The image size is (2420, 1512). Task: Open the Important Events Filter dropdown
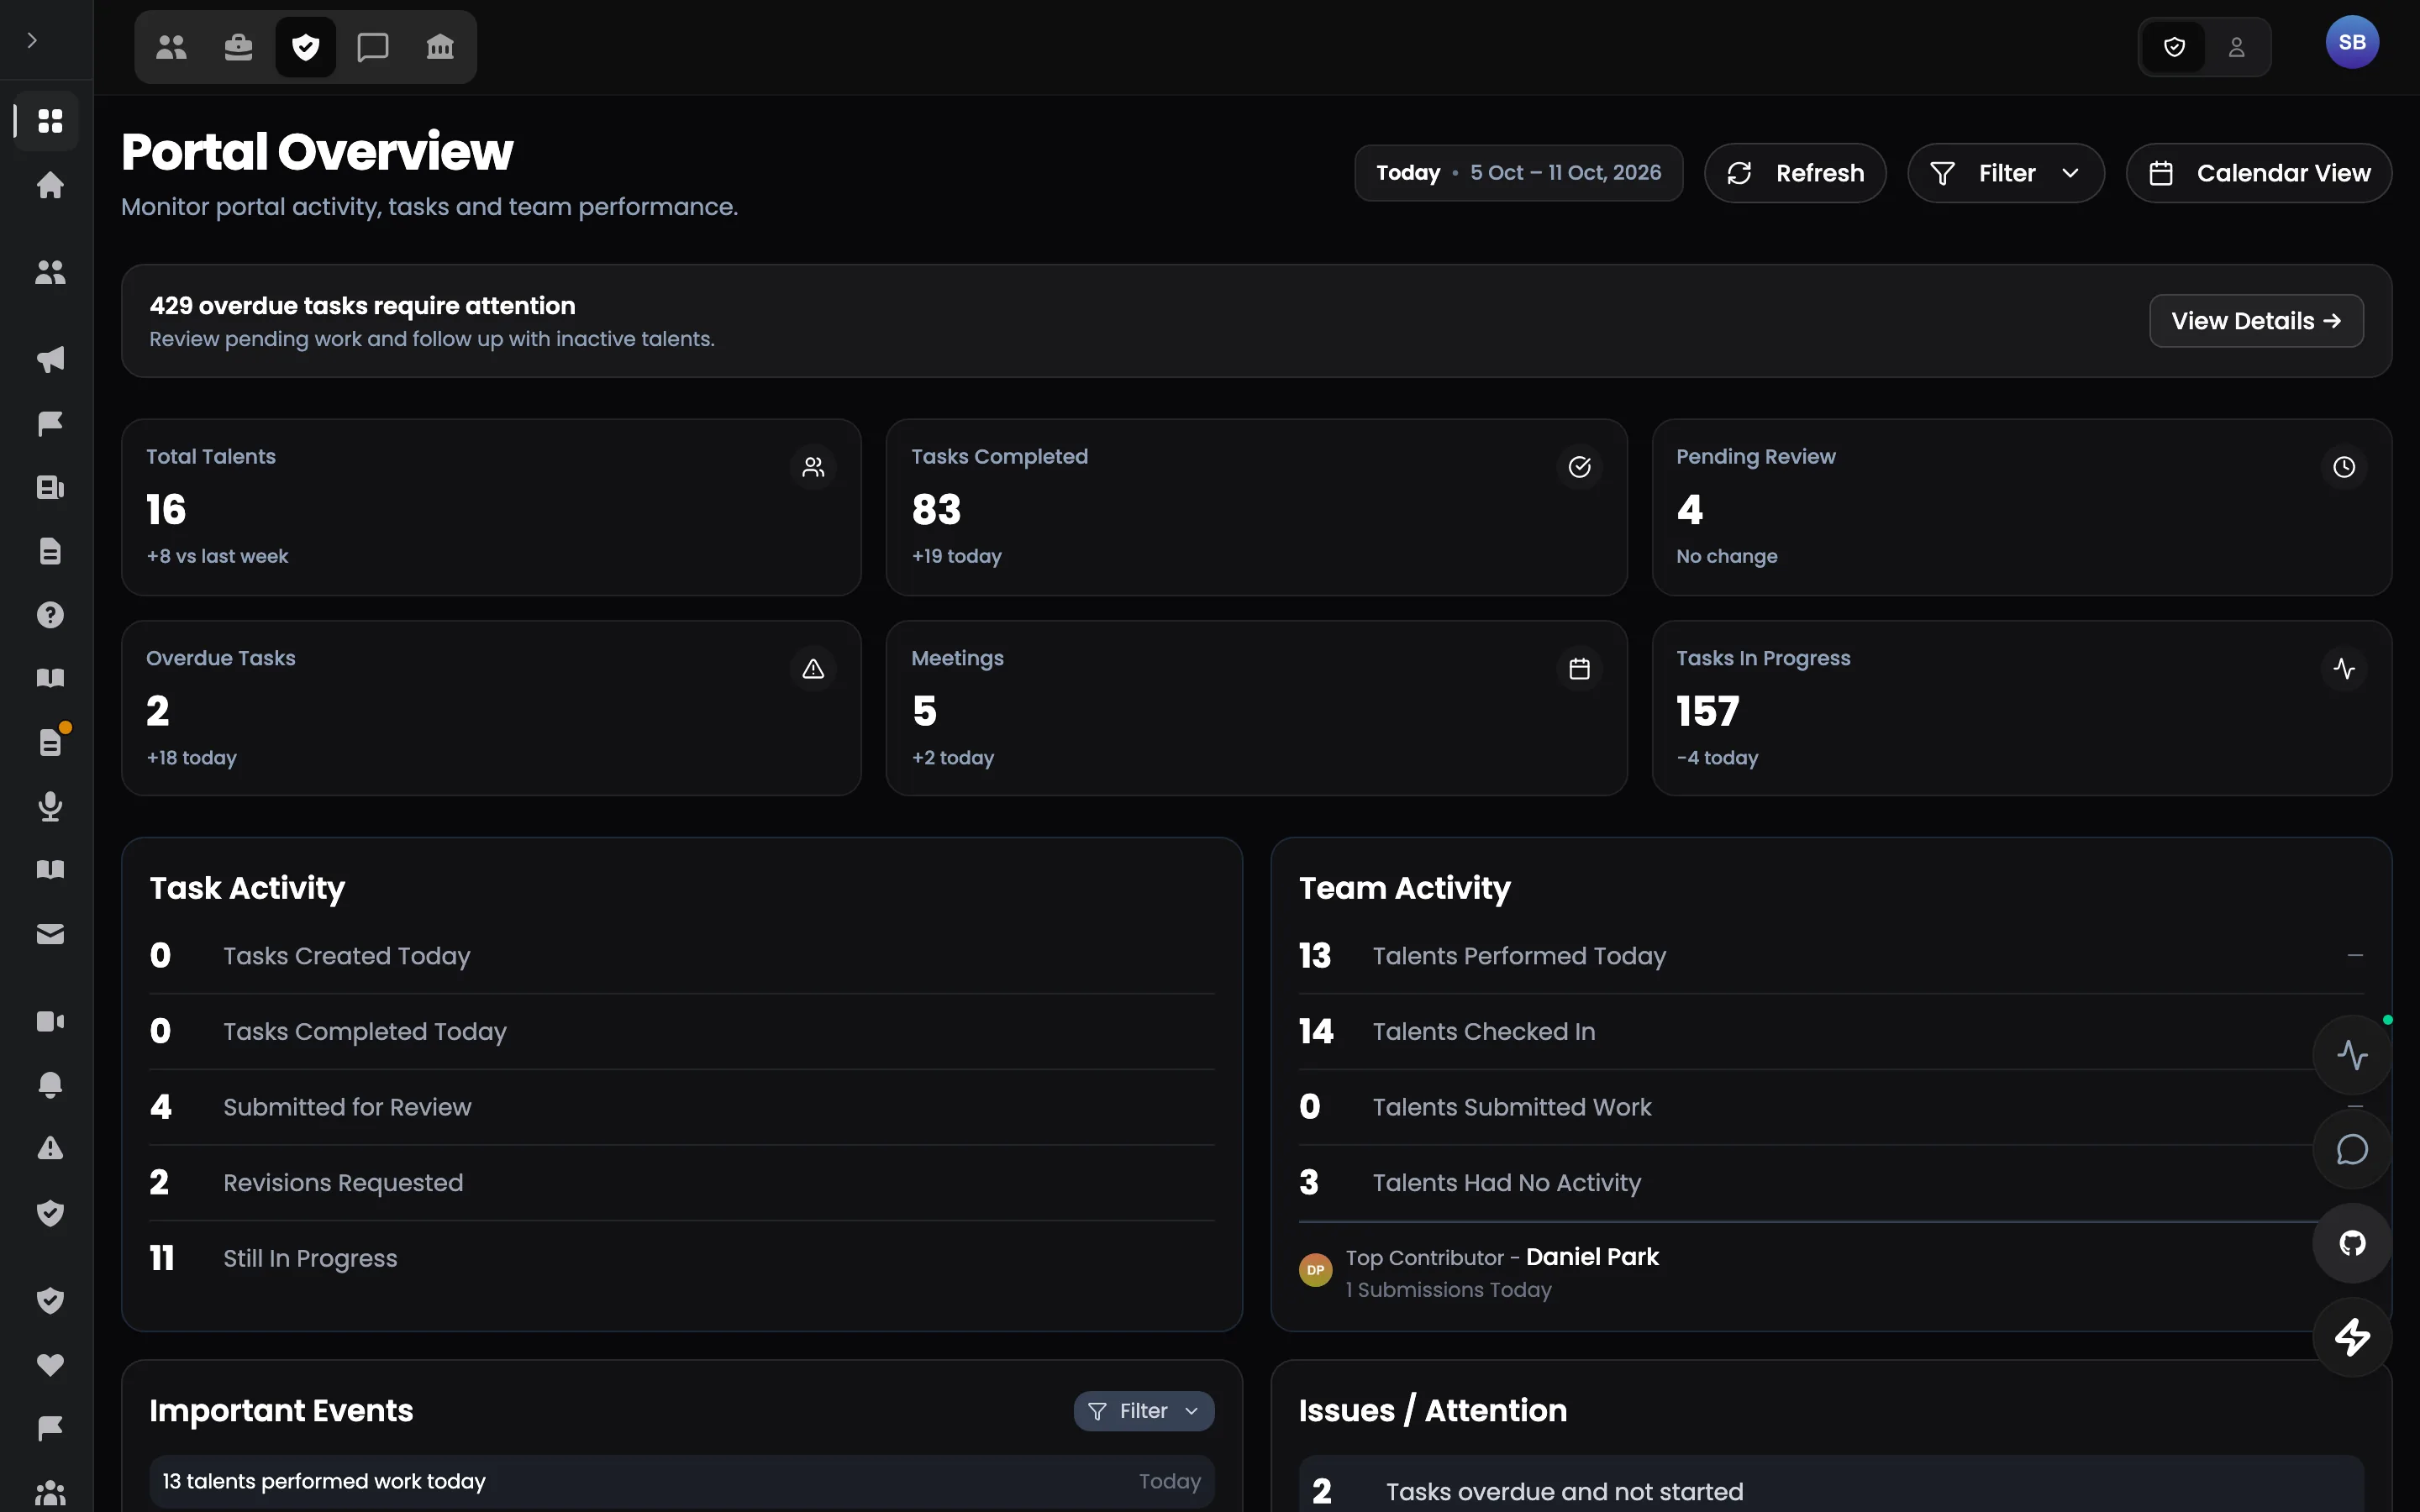pyautogui.click(x=1144, y=1411)
